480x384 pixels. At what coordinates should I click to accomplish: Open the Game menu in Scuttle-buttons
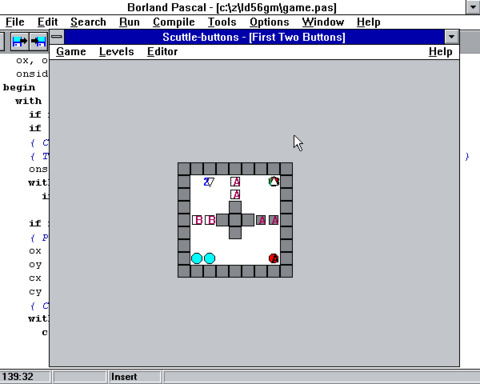tap(71, 52)
